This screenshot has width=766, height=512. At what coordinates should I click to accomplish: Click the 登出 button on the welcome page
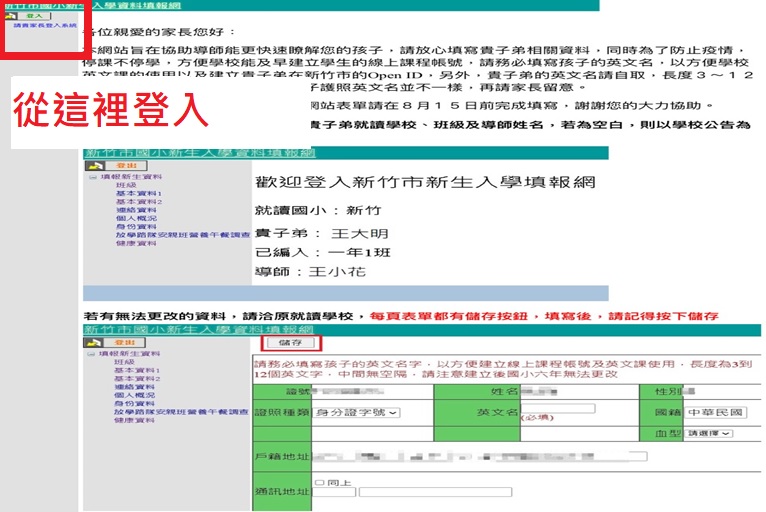(x=126, y=166)
